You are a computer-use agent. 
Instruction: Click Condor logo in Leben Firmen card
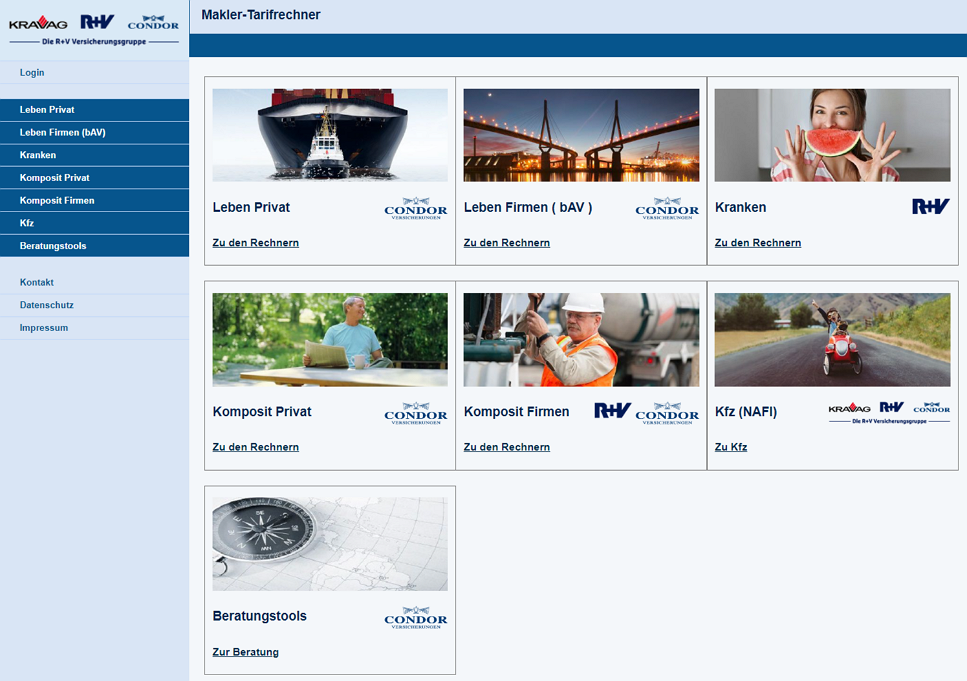click(x=667, y=209)
